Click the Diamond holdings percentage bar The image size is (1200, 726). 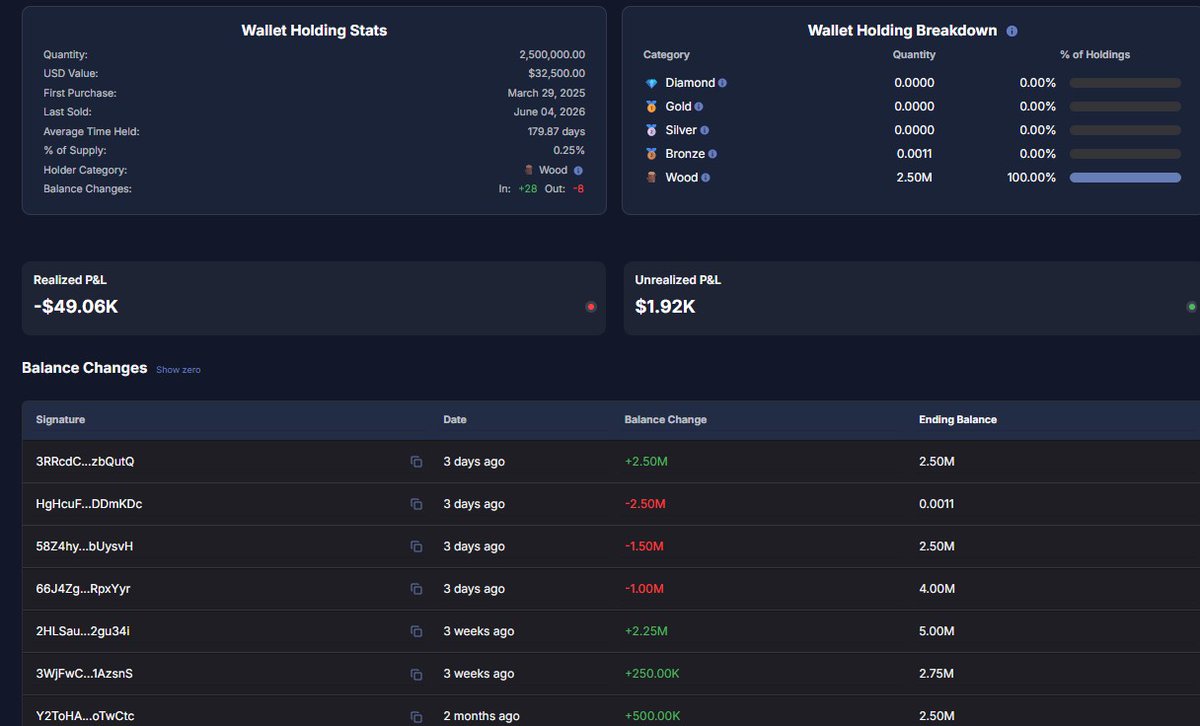point(1125,83)
